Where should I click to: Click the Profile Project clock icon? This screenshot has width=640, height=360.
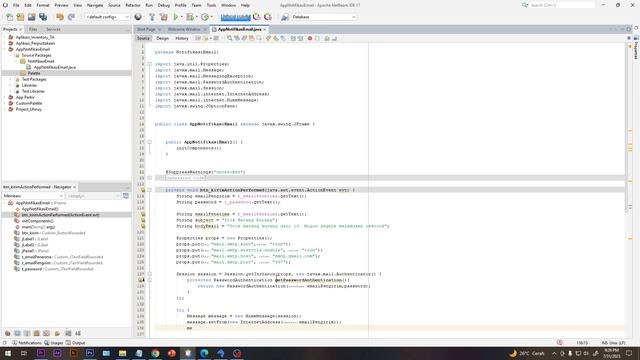(x=205, y=17)
